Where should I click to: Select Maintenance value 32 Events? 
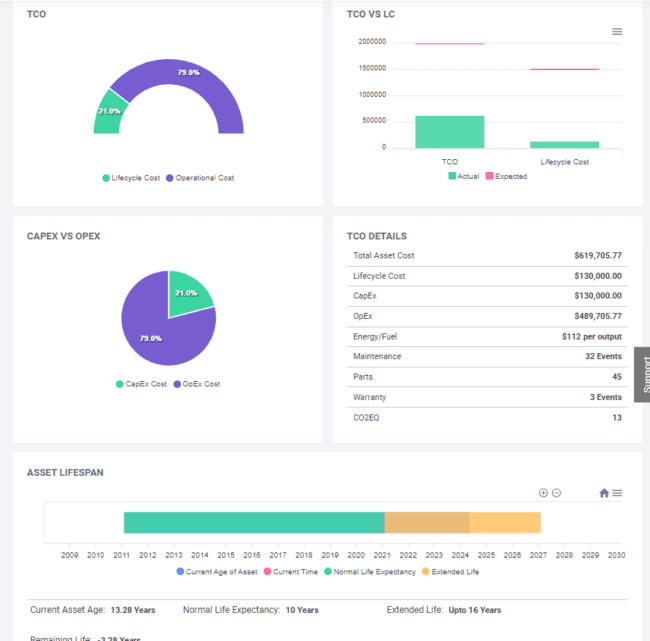(x=603, y=356)
